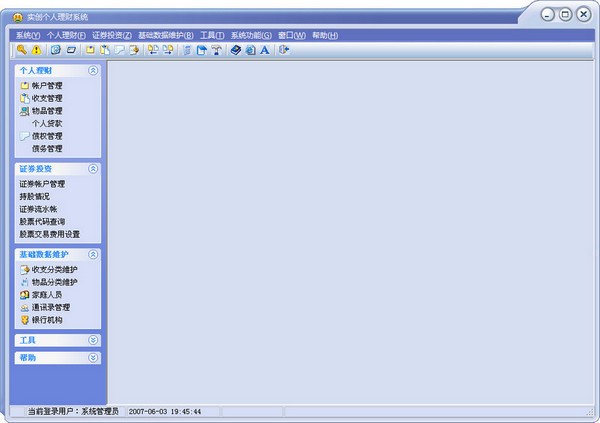600x423 pixels.
Task: Open 债权管理 in the sidebar
Action: click(47, 136)
